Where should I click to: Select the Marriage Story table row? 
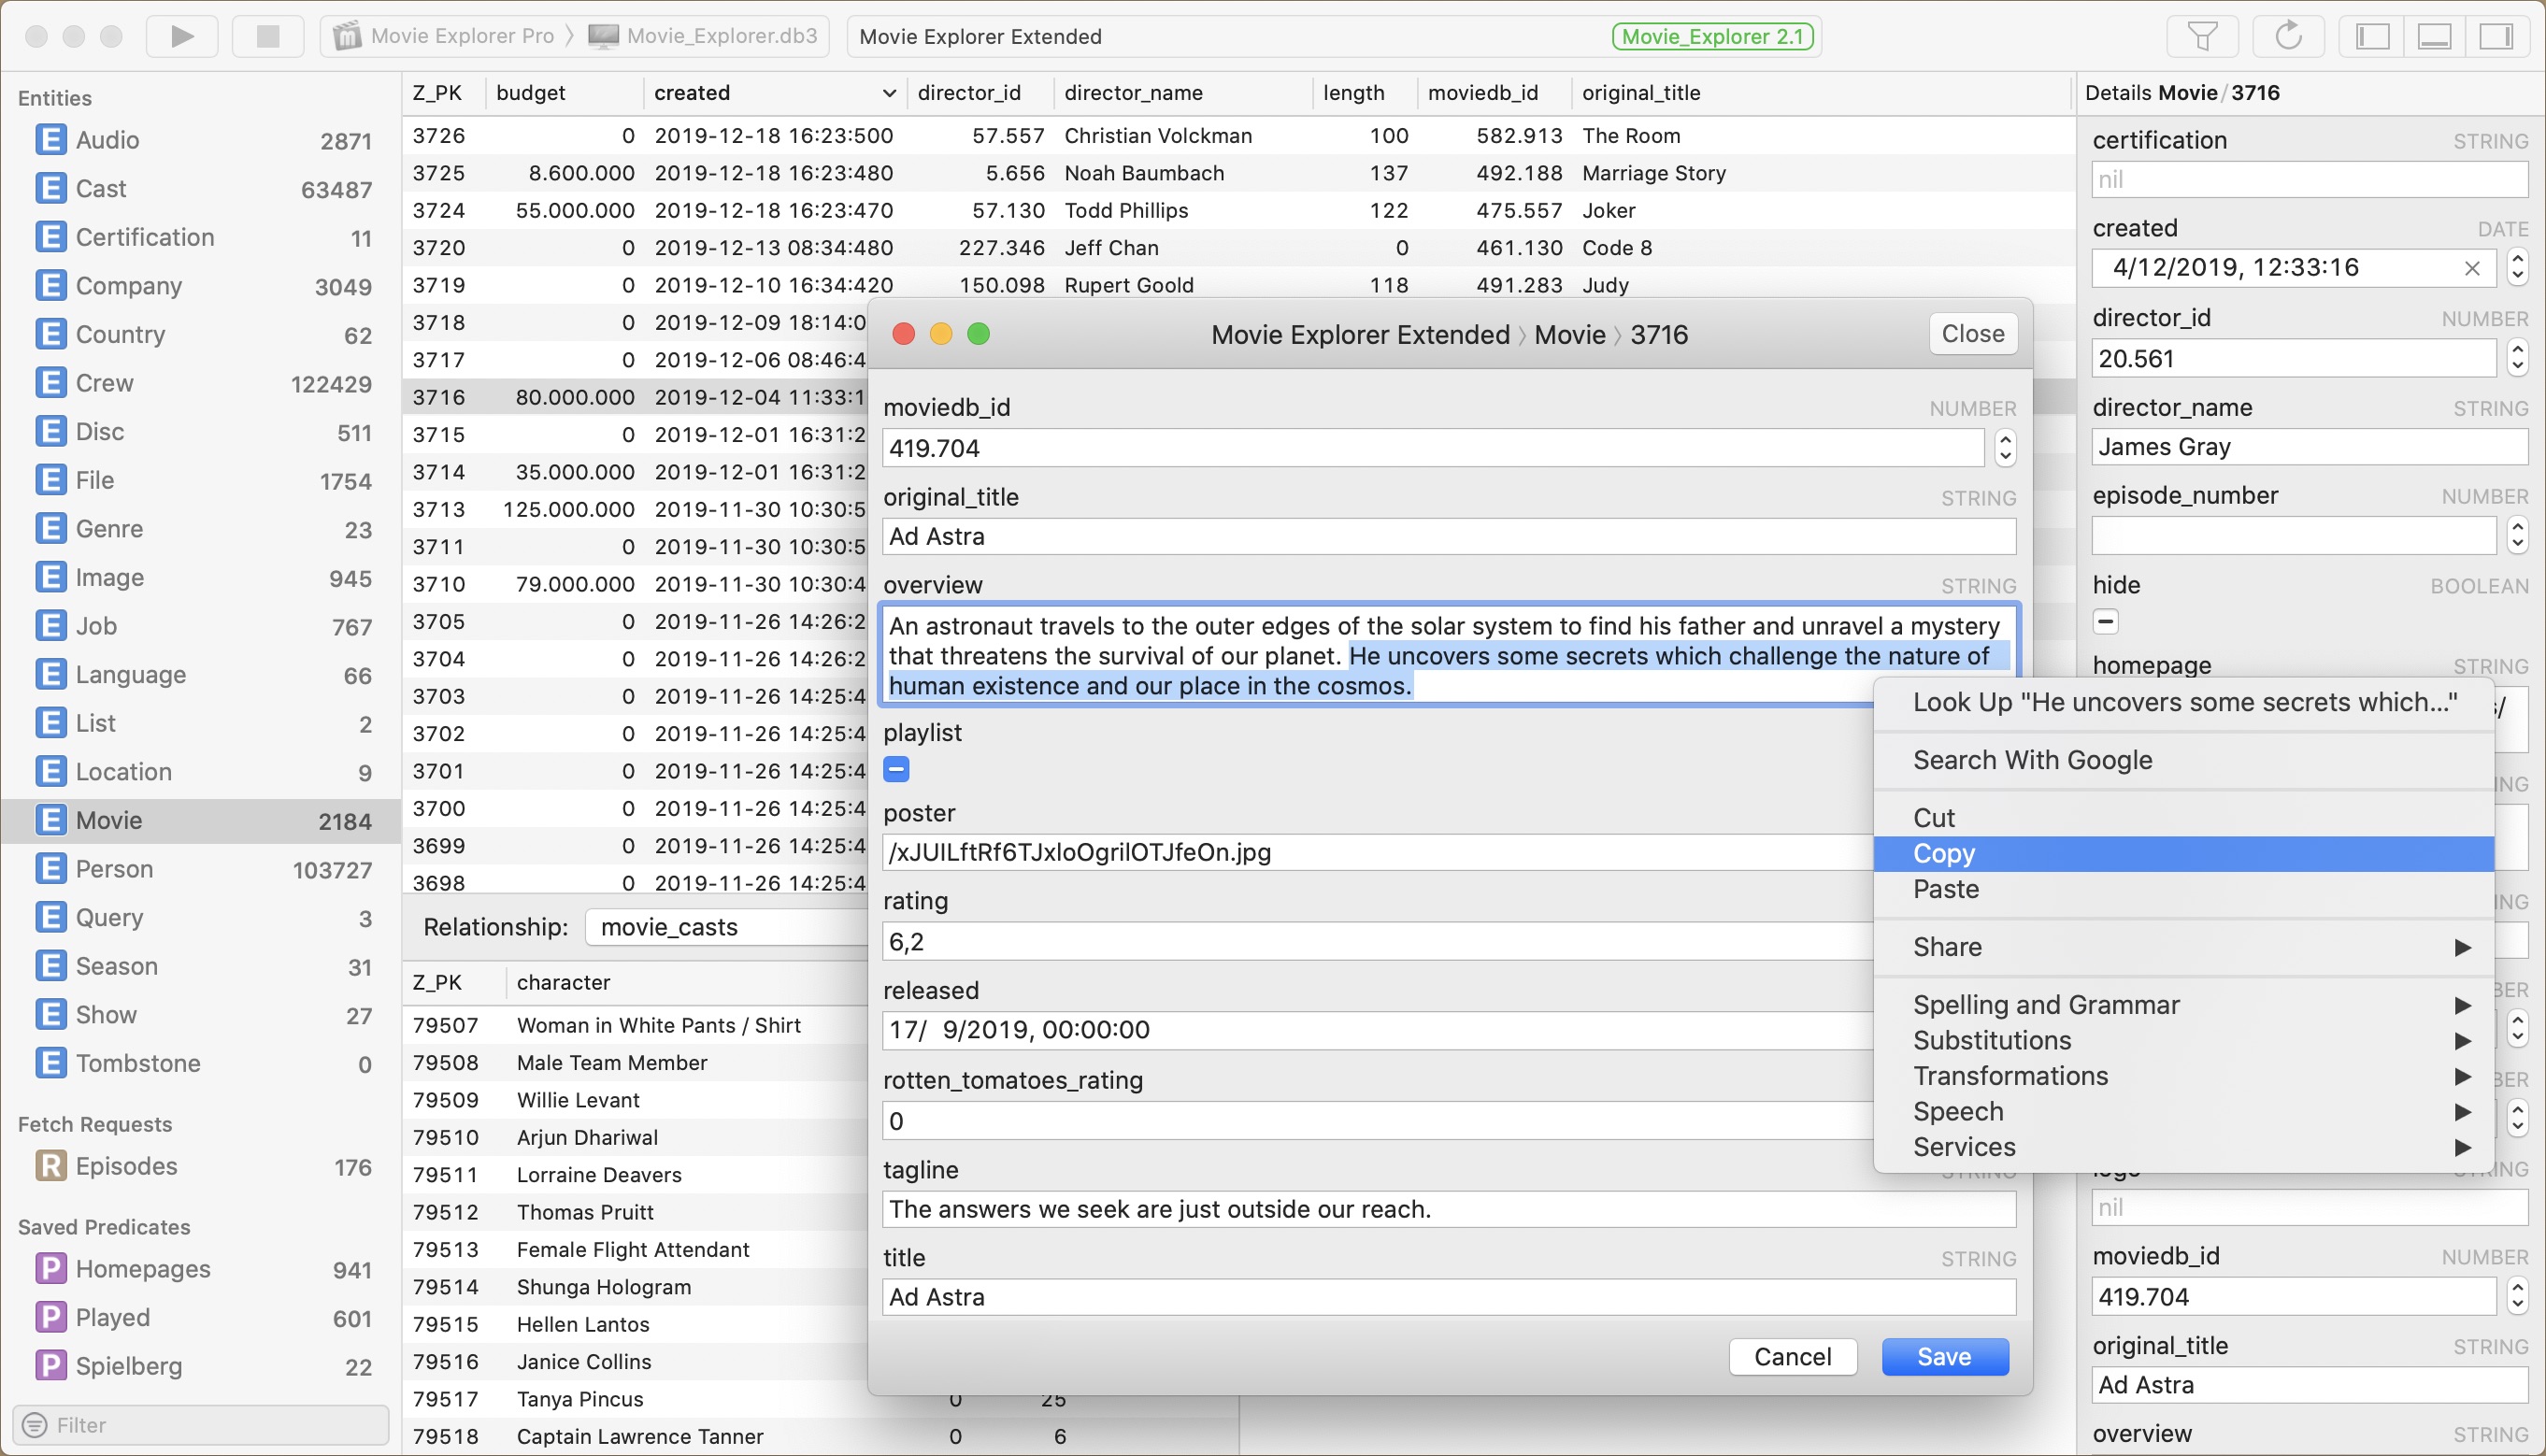pos(1238,173)
